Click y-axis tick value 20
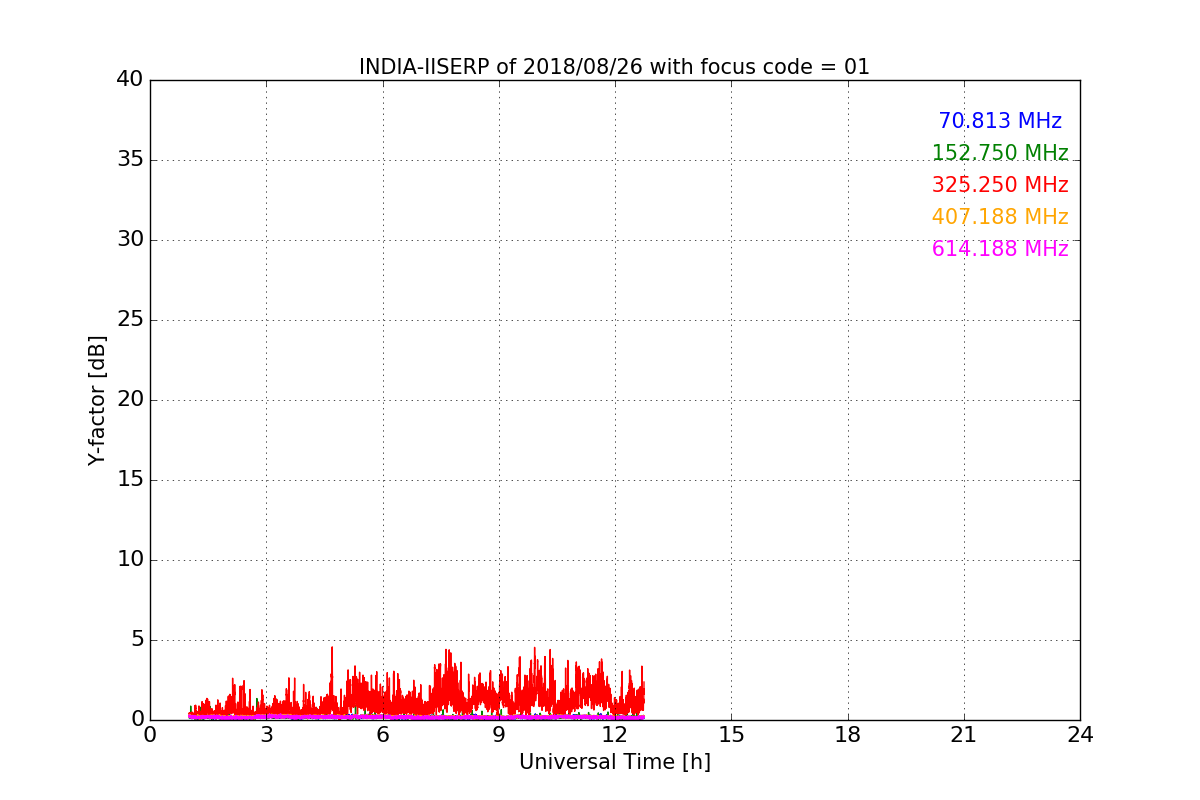Screen dimensions: 1200x800 130,400
